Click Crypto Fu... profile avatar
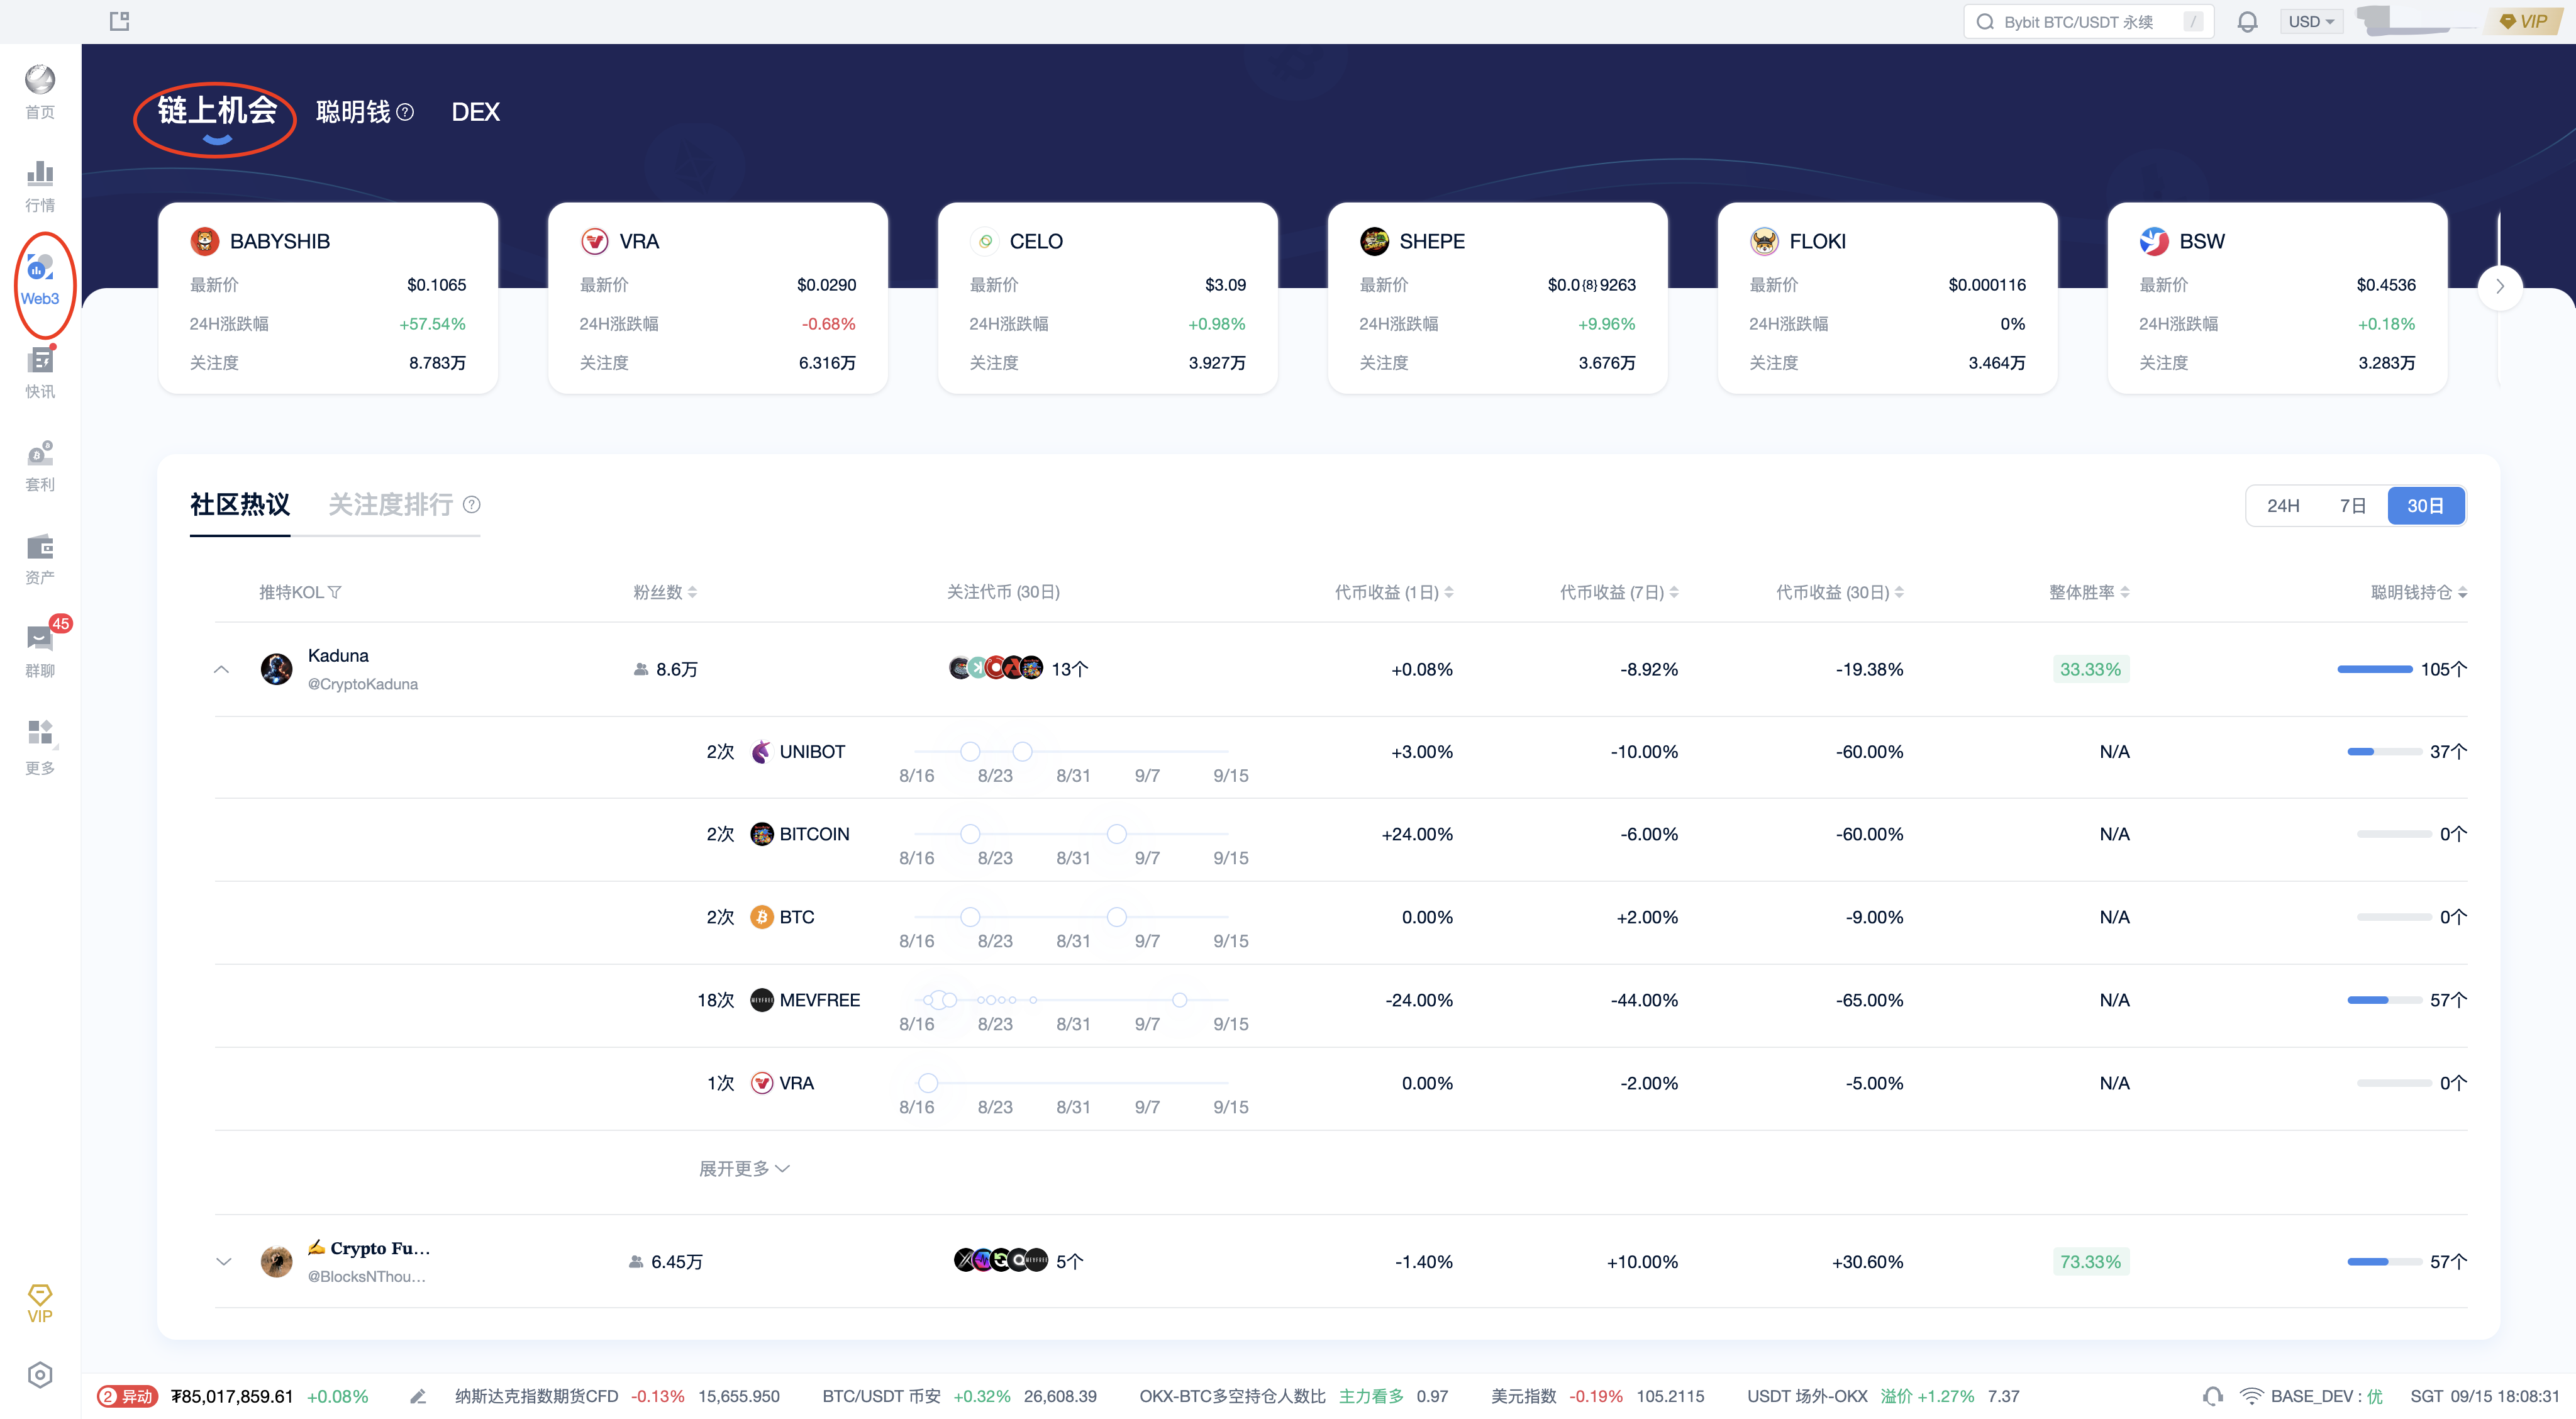This screenshot has height=1419, width=2576. tap(276, 1262)
